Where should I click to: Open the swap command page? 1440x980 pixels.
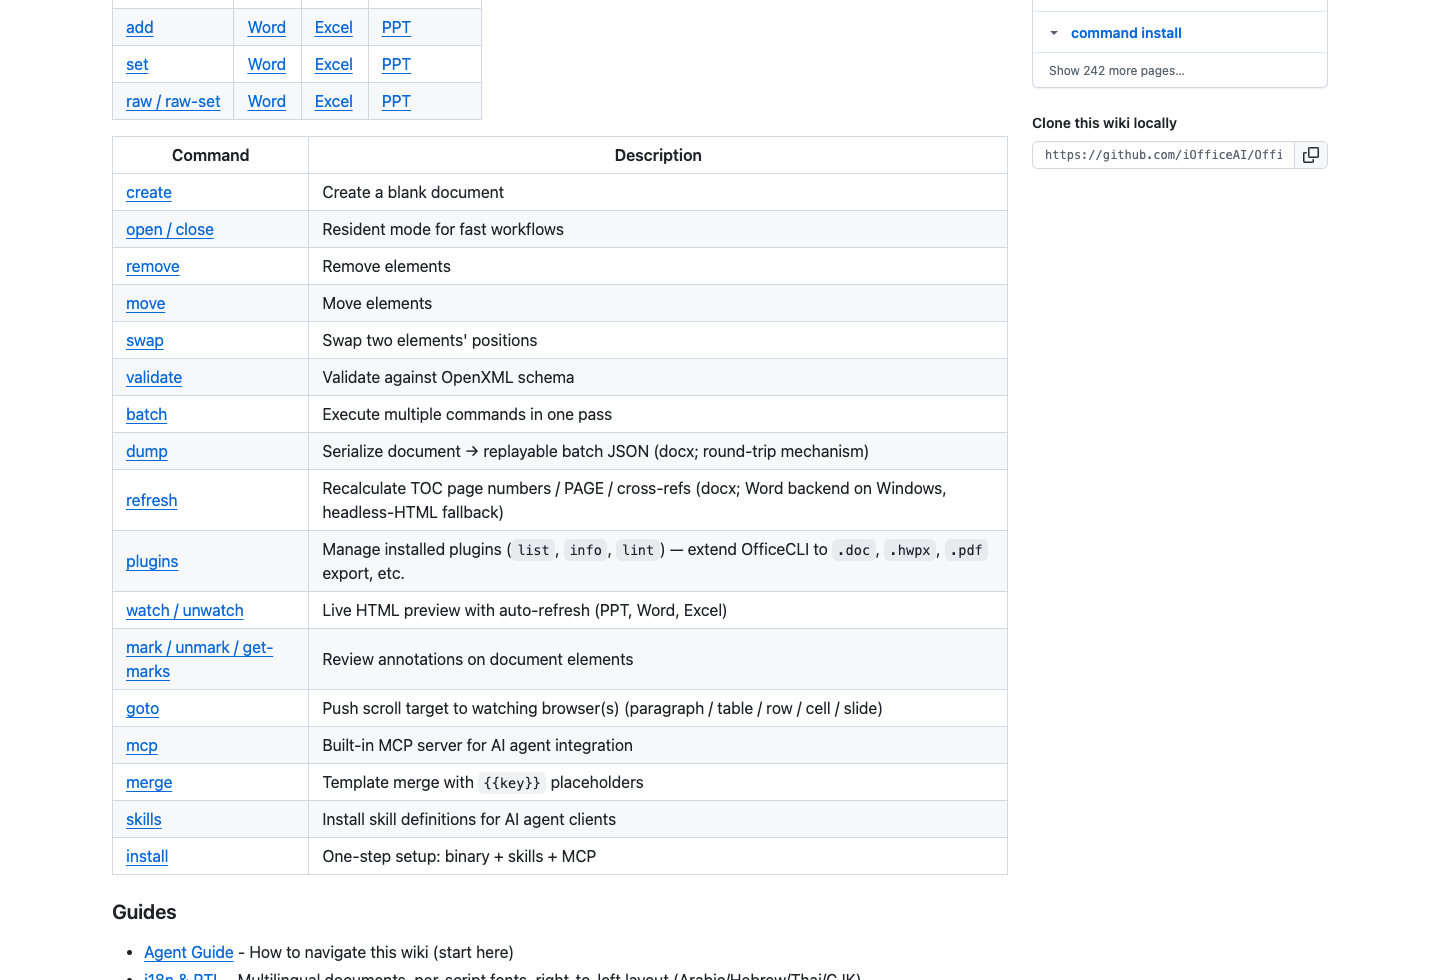145,341
